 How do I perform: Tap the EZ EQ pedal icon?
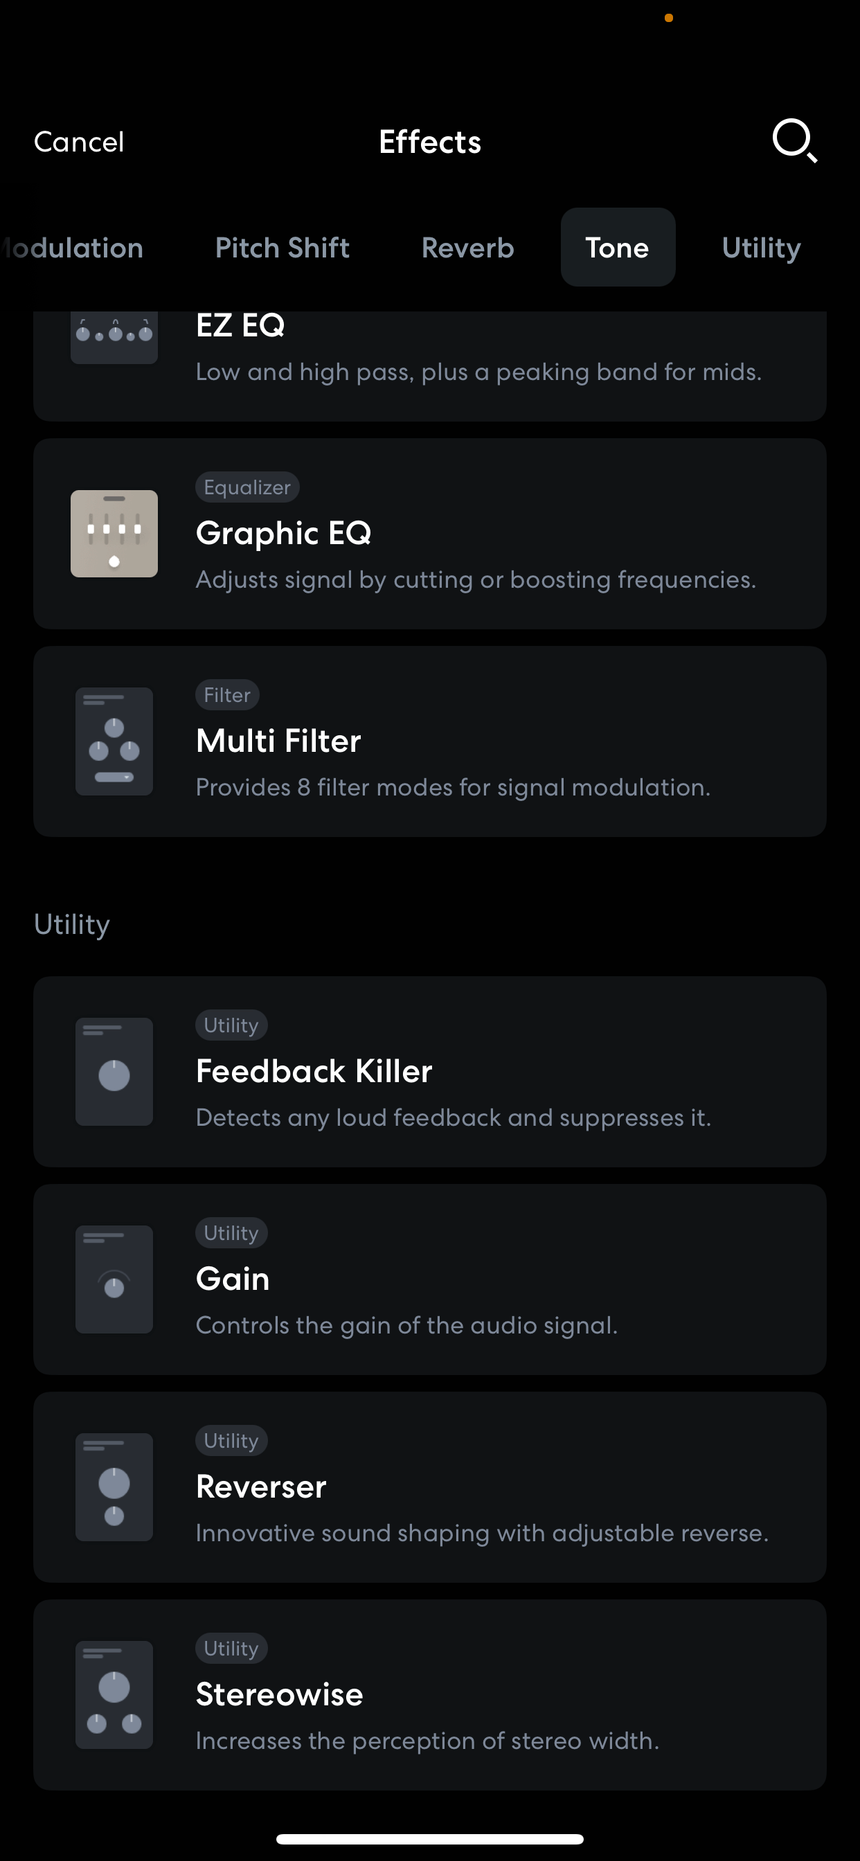tap(114, 337)
